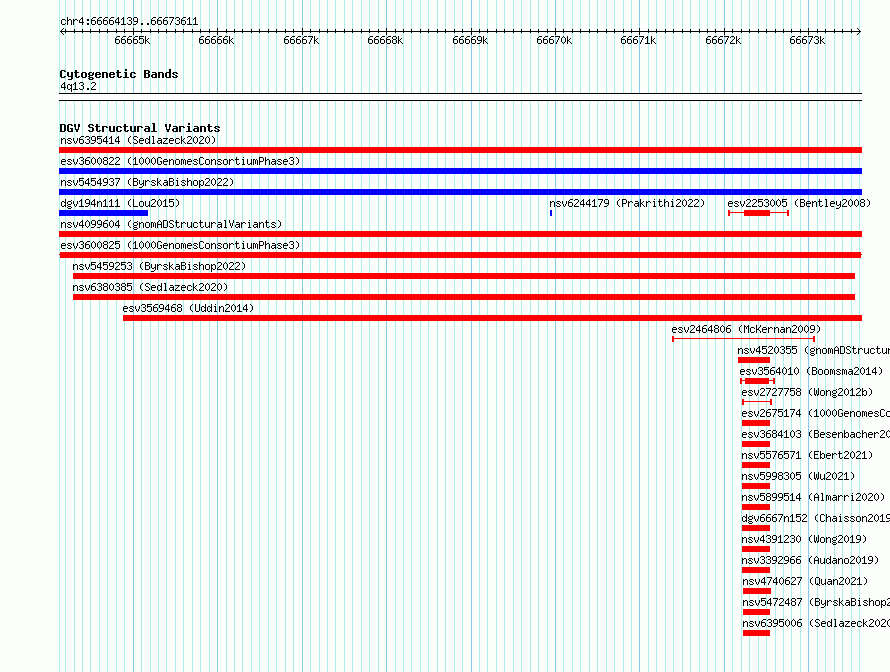Open the esv3600822 (1000GenomesConsortiumPhase3) label
Viewport: 890px width, 672px height.
180,161
